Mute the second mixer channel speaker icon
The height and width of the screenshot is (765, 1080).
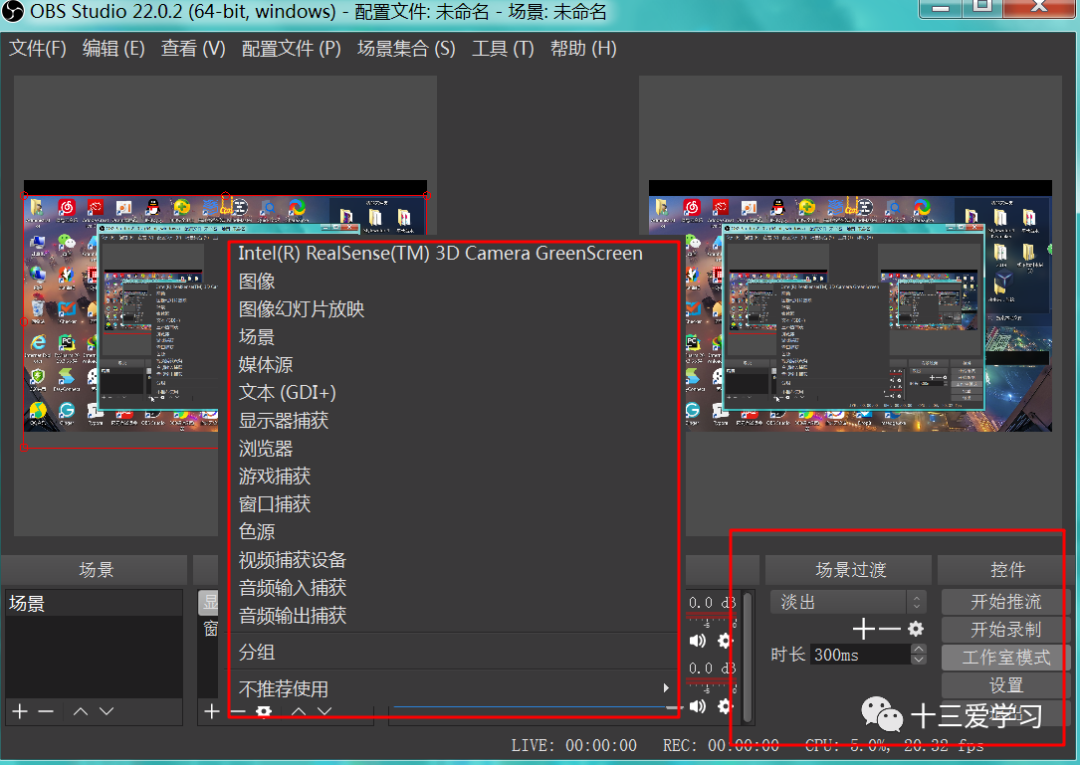698,706
